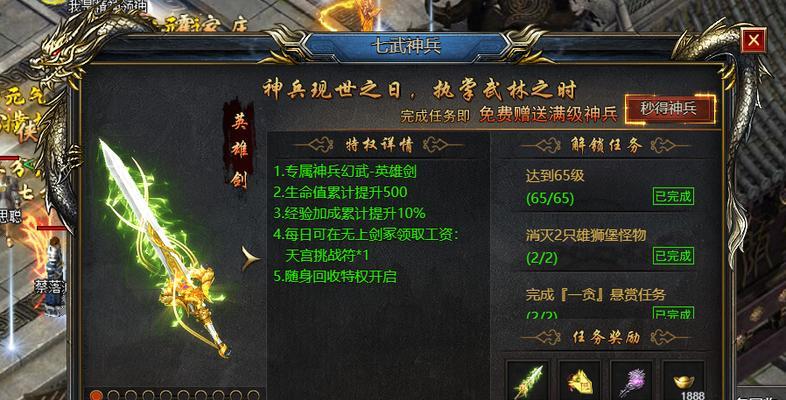Click the Hero Sword weapon image
The image size is (786, 400).
[x=161, y=247]
